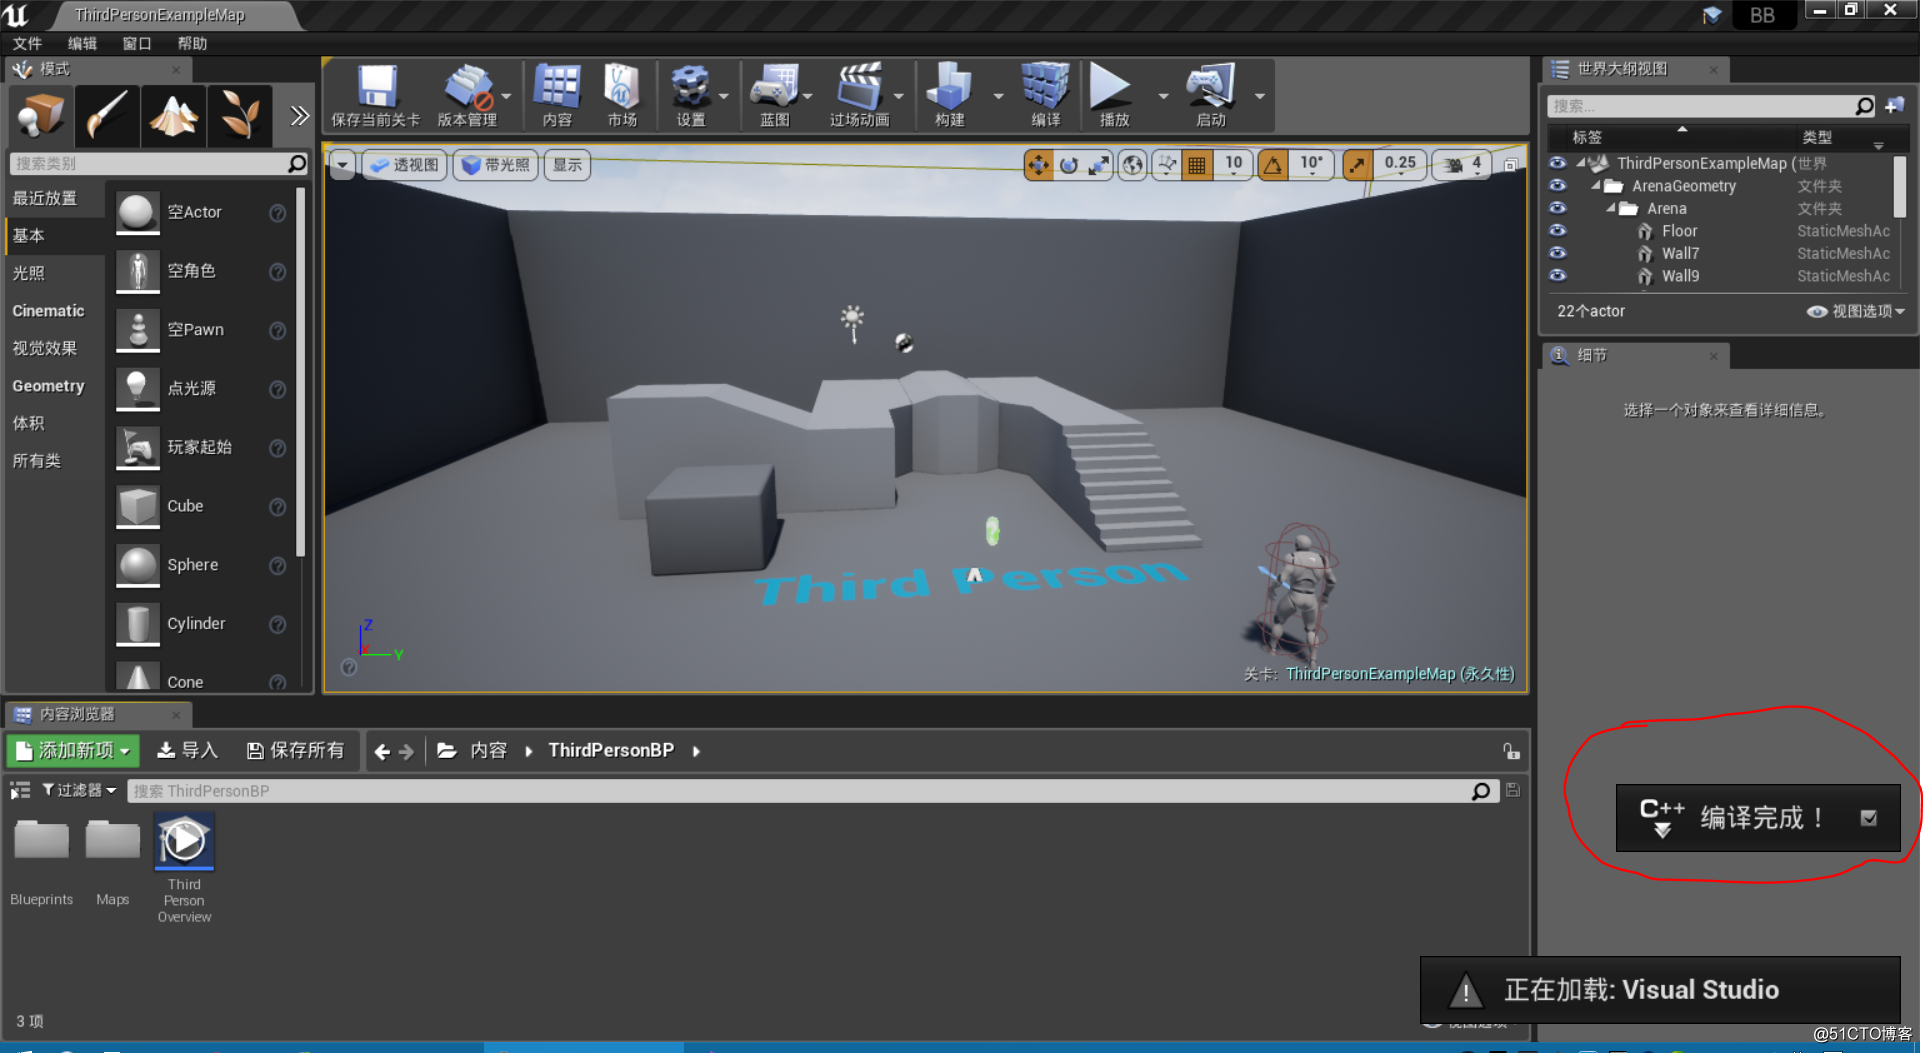1923x1053 pixels.
Task: Click the Play toolbar icon
Action: coord(1113,95)
